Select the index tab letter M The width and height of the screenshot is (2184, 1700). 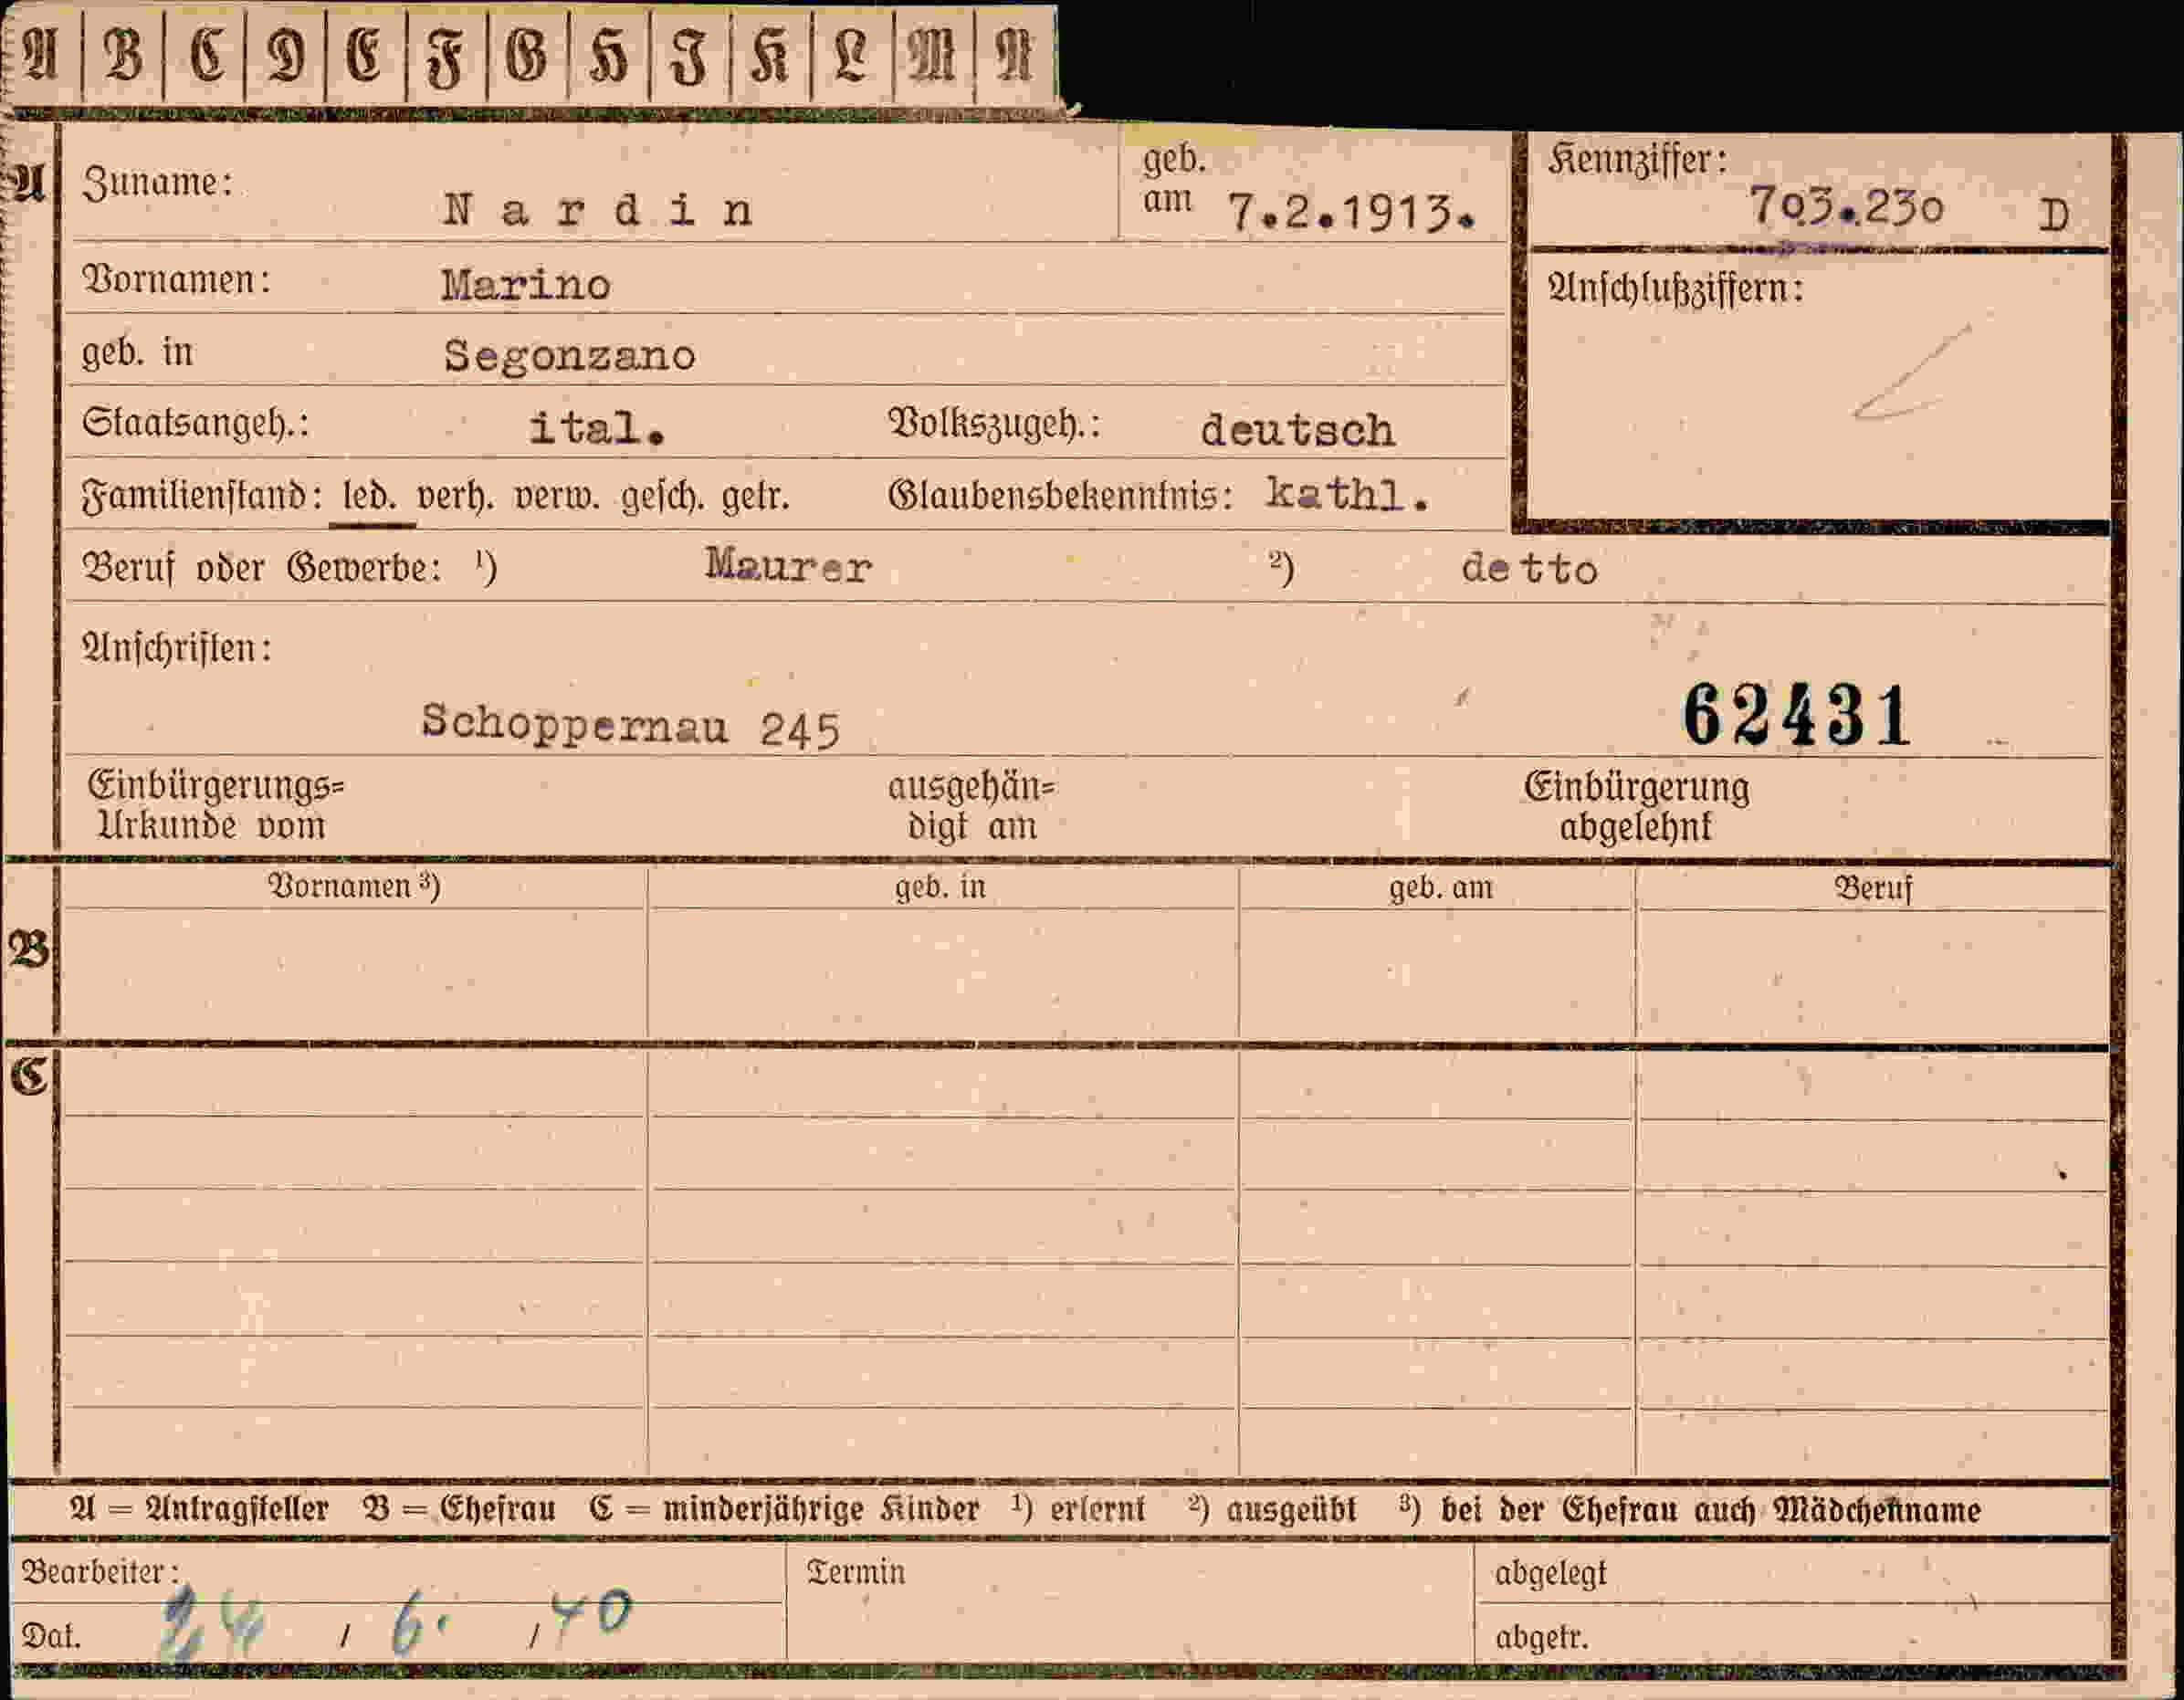[x=932, y=55]
